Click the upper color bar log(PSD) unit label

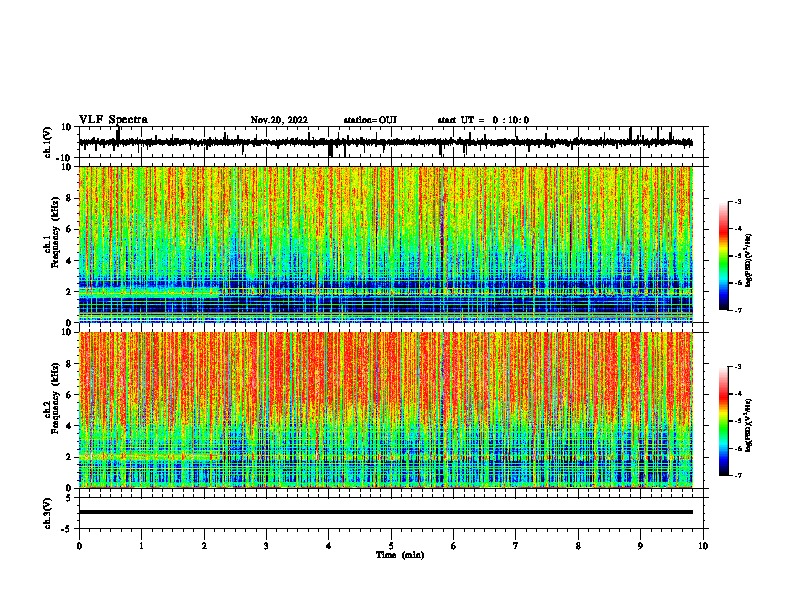tap(748, 261)
